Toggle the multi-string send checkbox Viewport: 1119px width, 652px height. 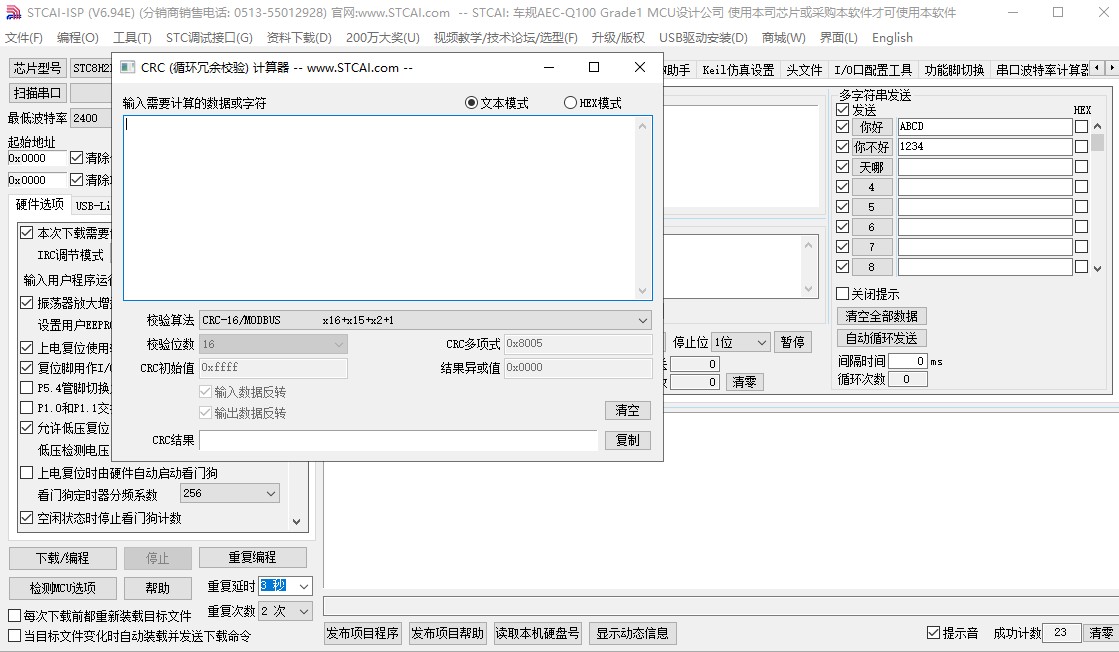click(842, 110)
